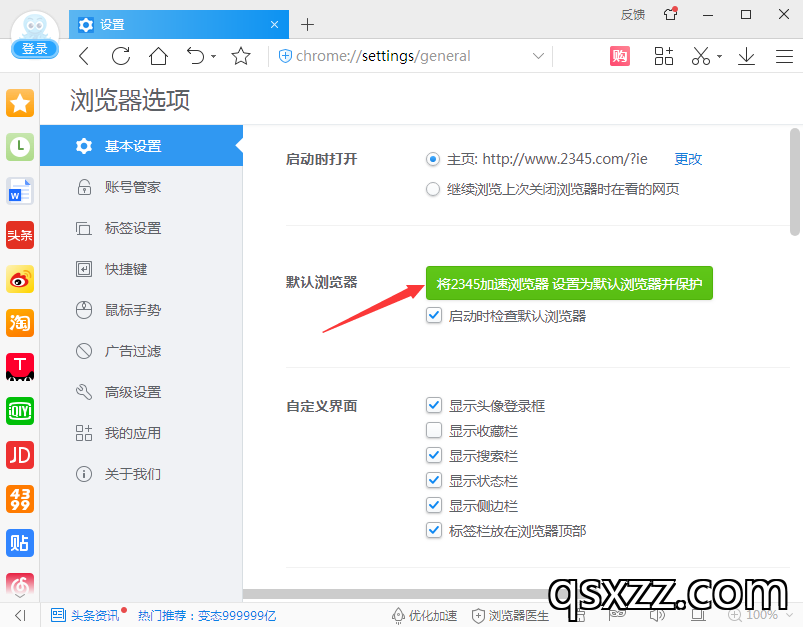Open the 反馈 feedback link
Viewport: 803px width, 627px height.
(632, 15)
